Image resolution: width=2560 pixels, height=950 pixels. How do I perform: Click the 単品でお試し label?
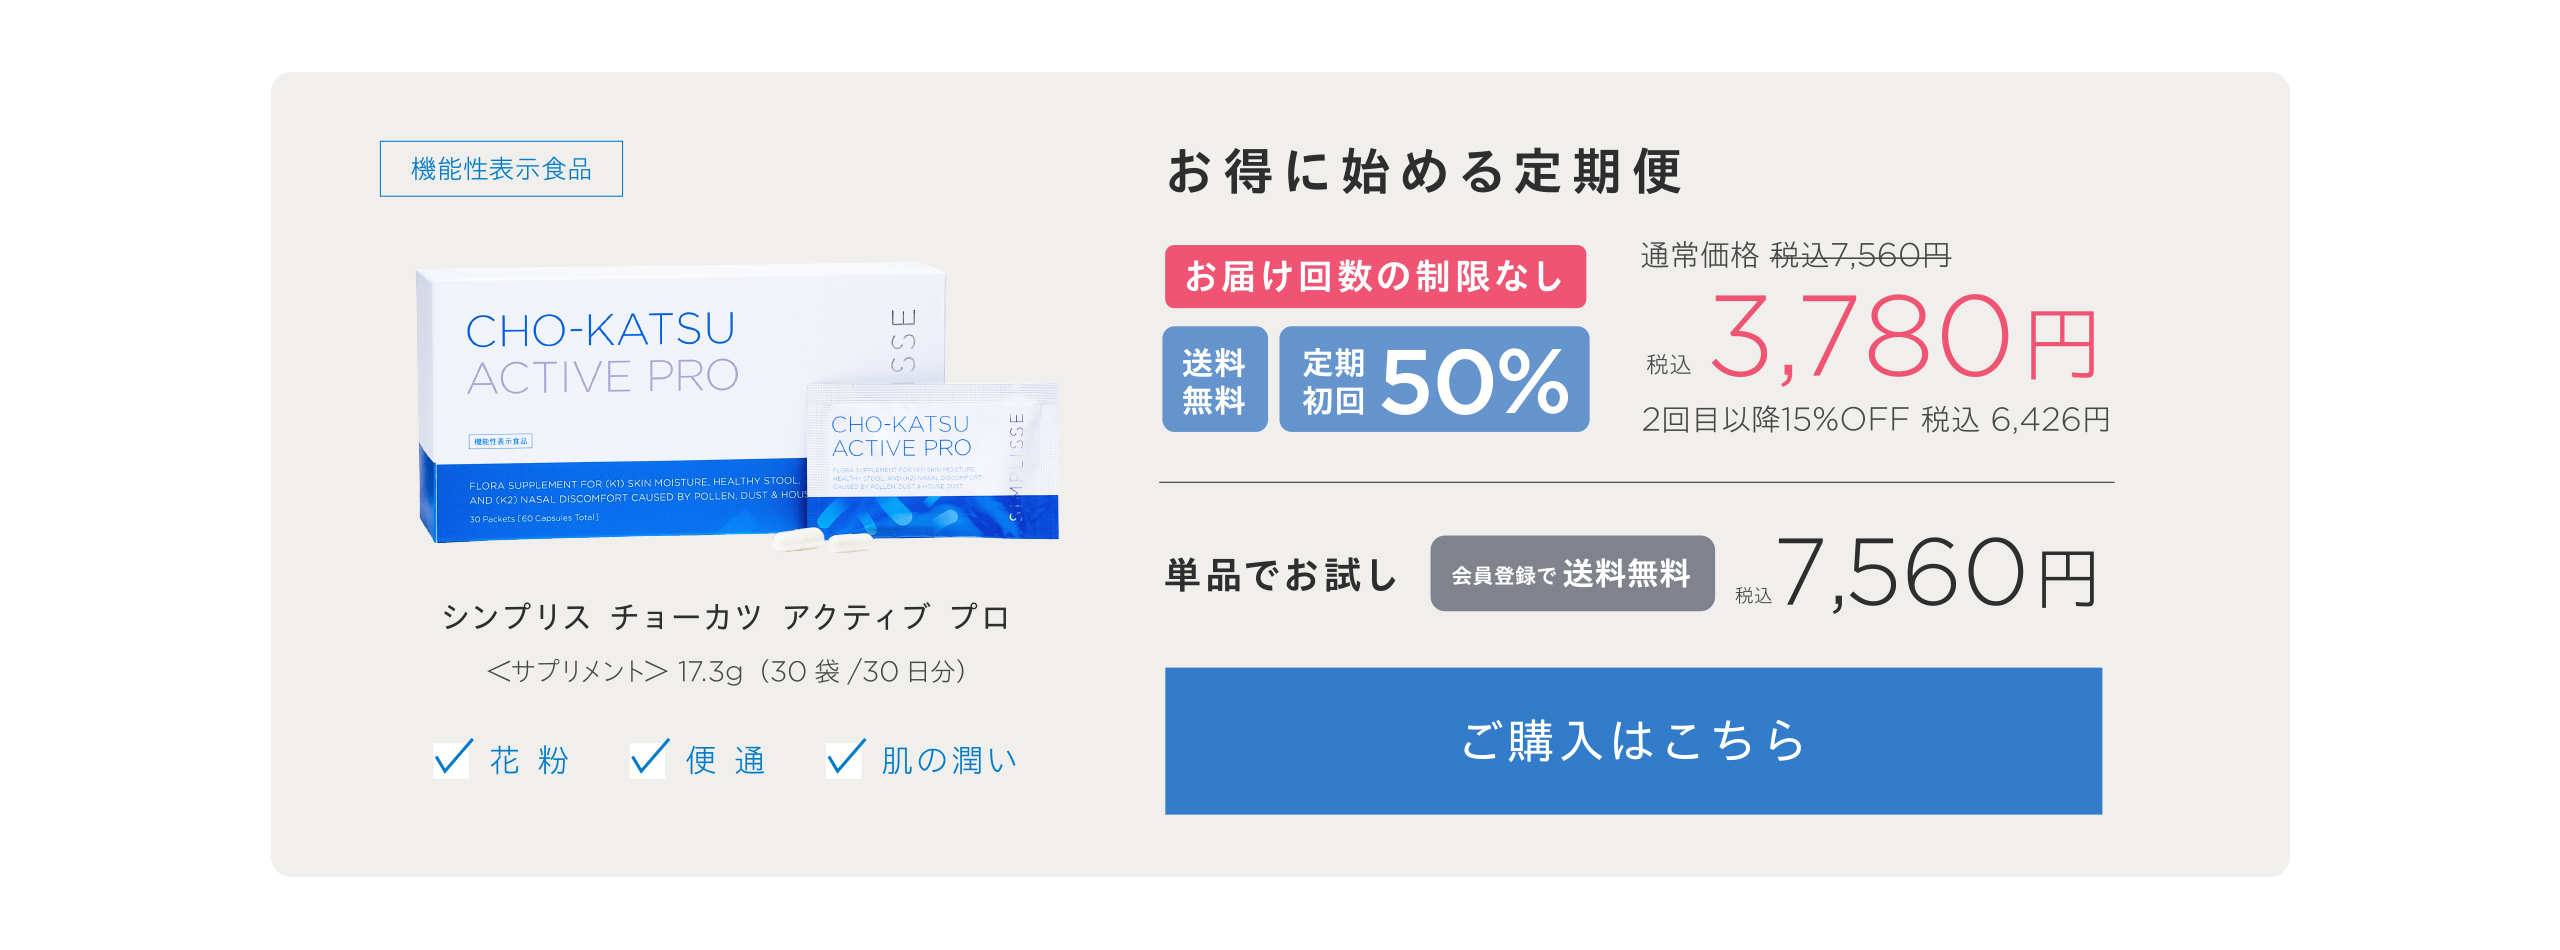[1281, 575]
